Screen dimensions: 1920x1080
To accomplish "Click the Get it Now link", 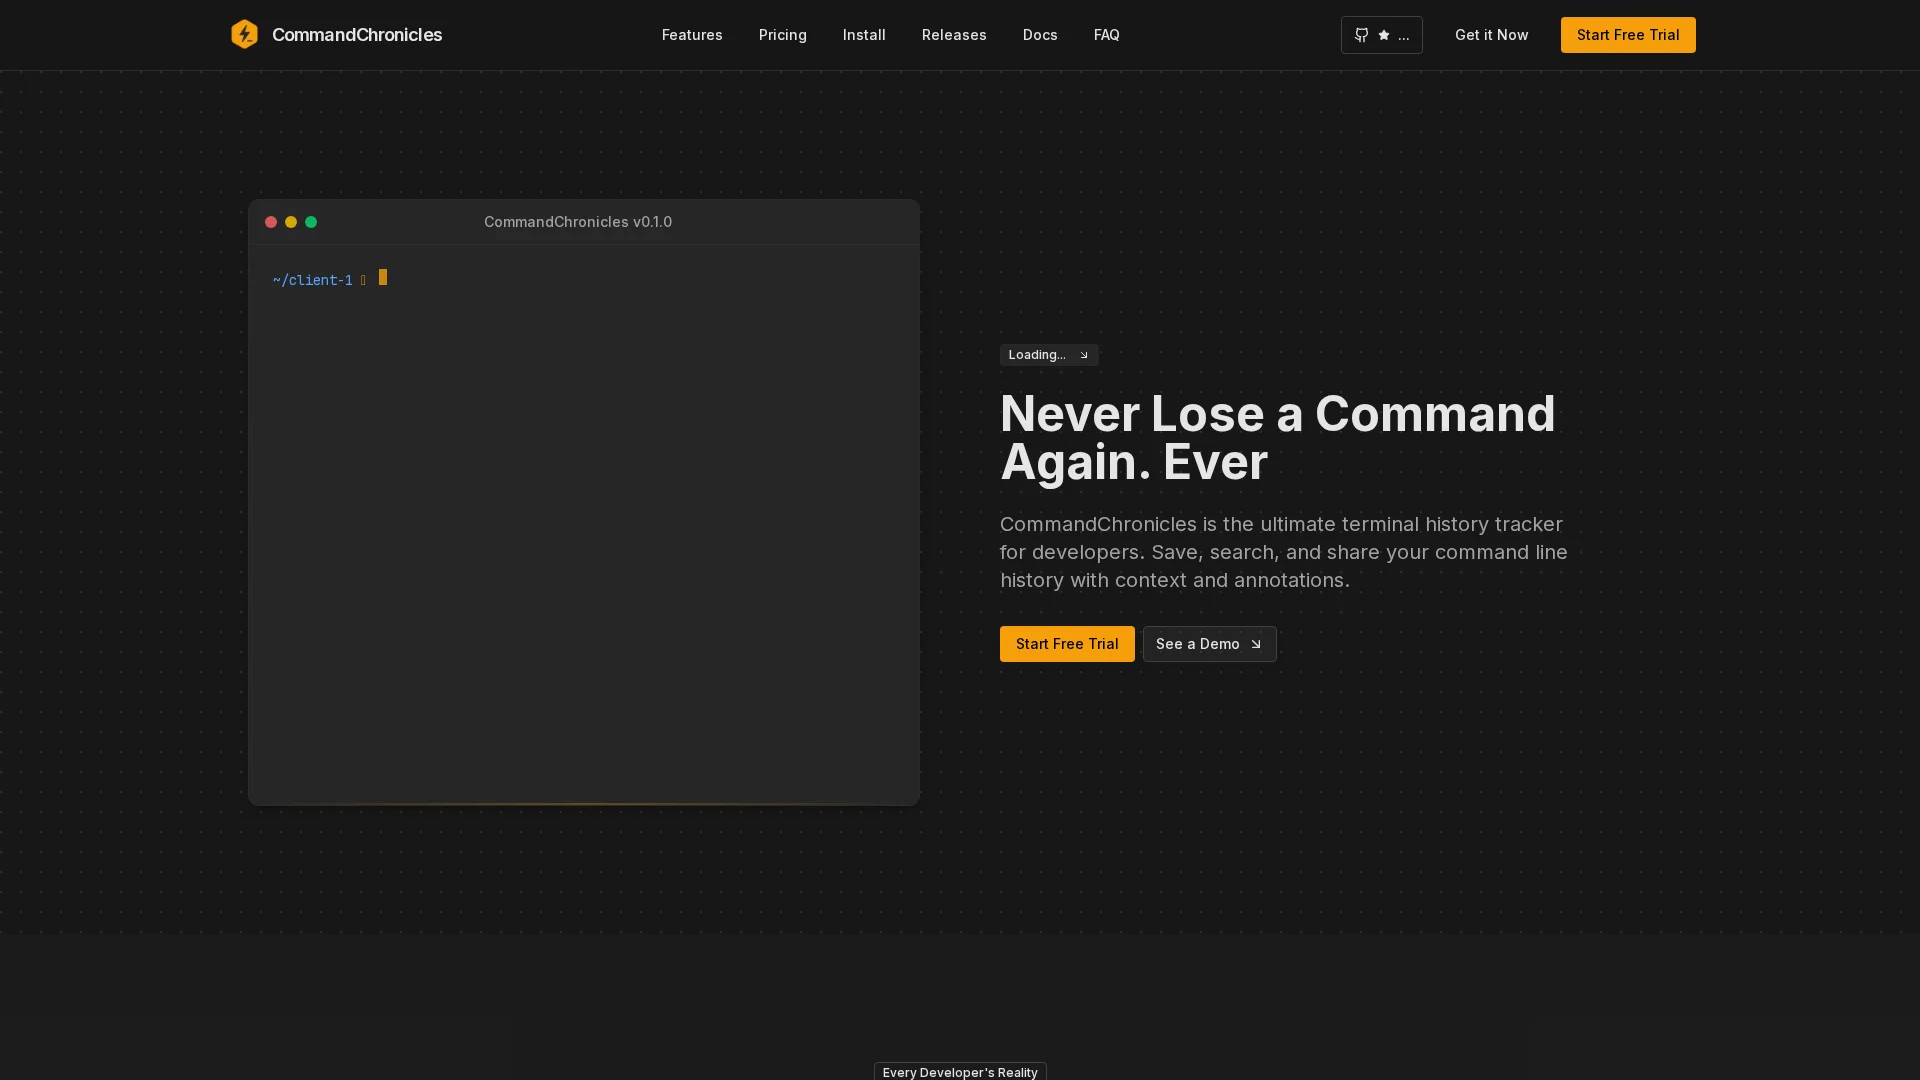I will 1491,35.
